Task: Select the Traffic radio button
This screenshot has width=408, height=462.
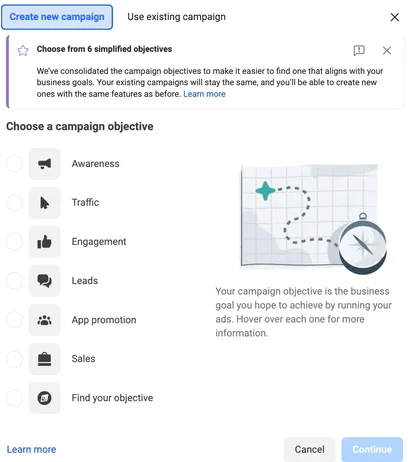Action: [x=14, y=203]
